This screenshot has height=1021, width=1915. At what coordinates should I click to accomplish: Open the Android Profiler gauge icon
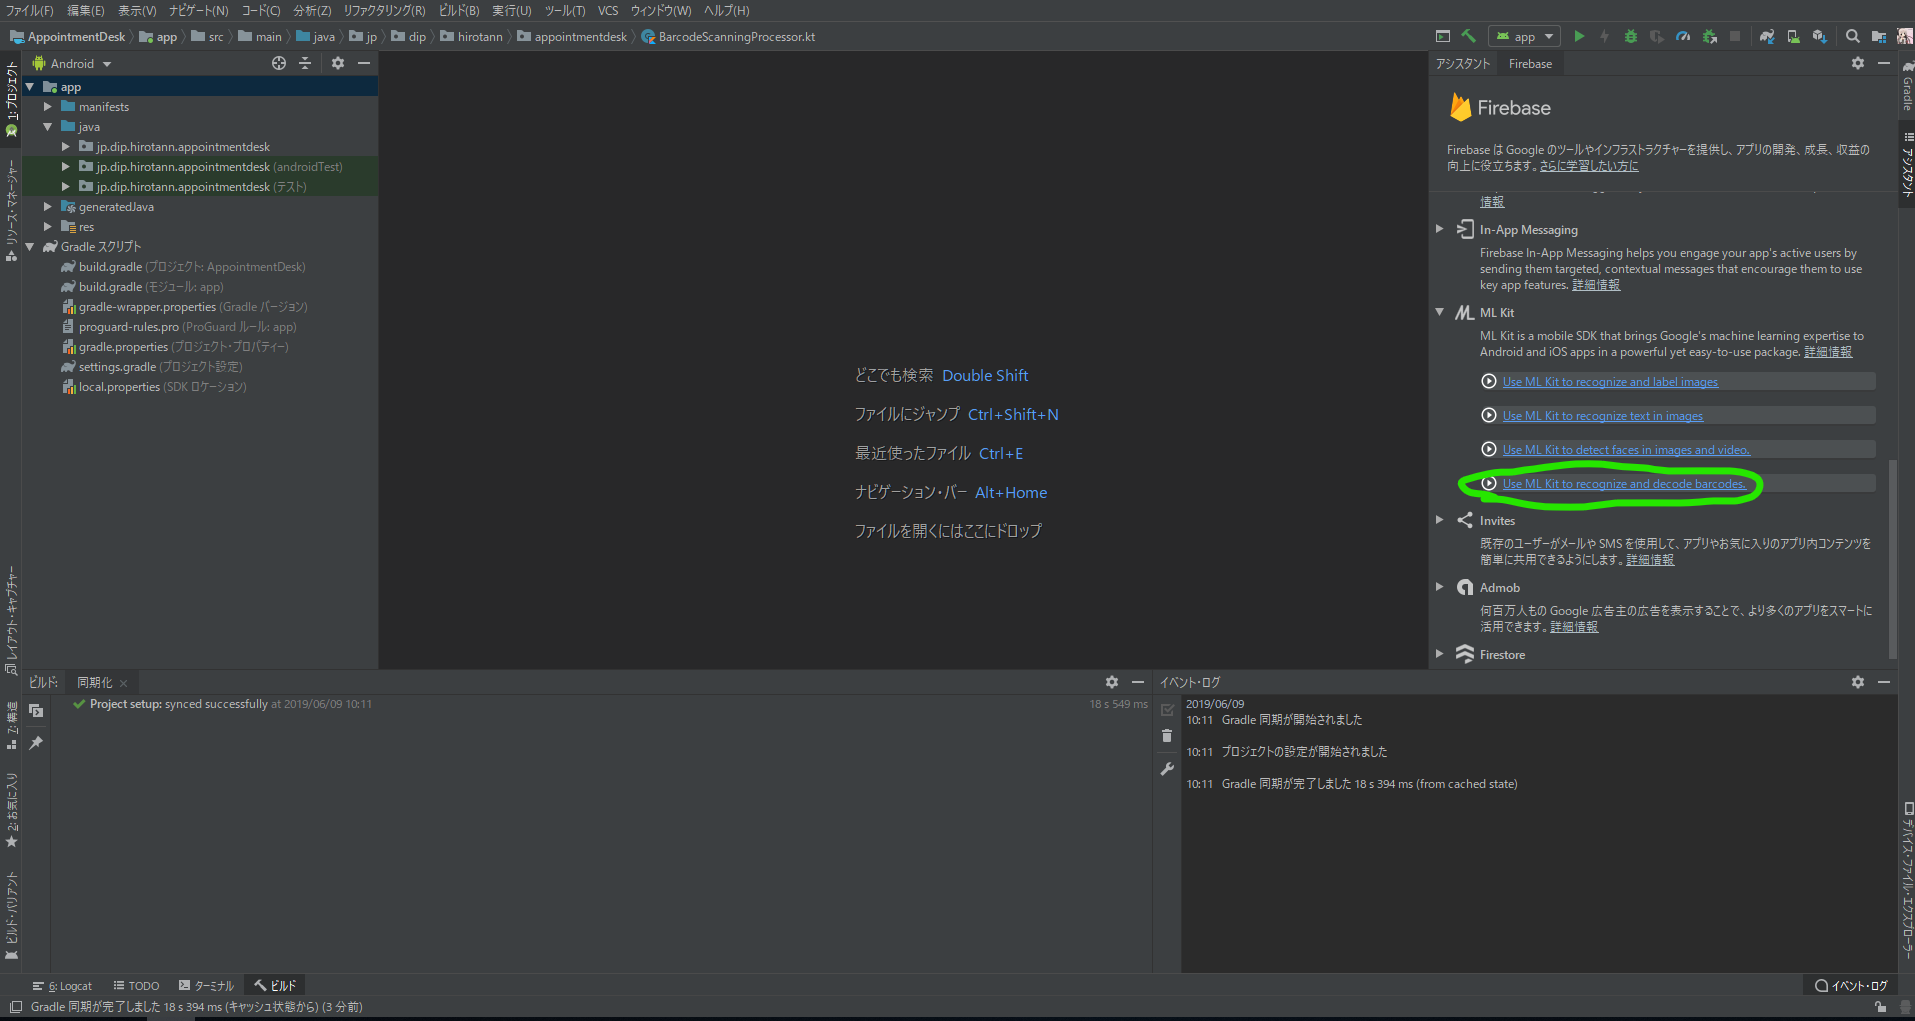[x=1683, y=36]
